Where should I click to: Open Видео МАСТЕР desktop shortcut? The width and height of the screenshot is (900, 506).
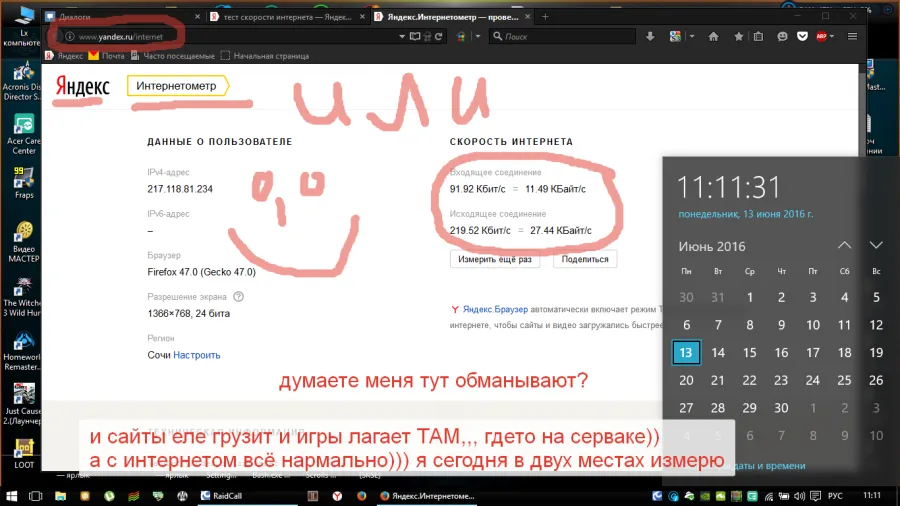click(24, 242)
